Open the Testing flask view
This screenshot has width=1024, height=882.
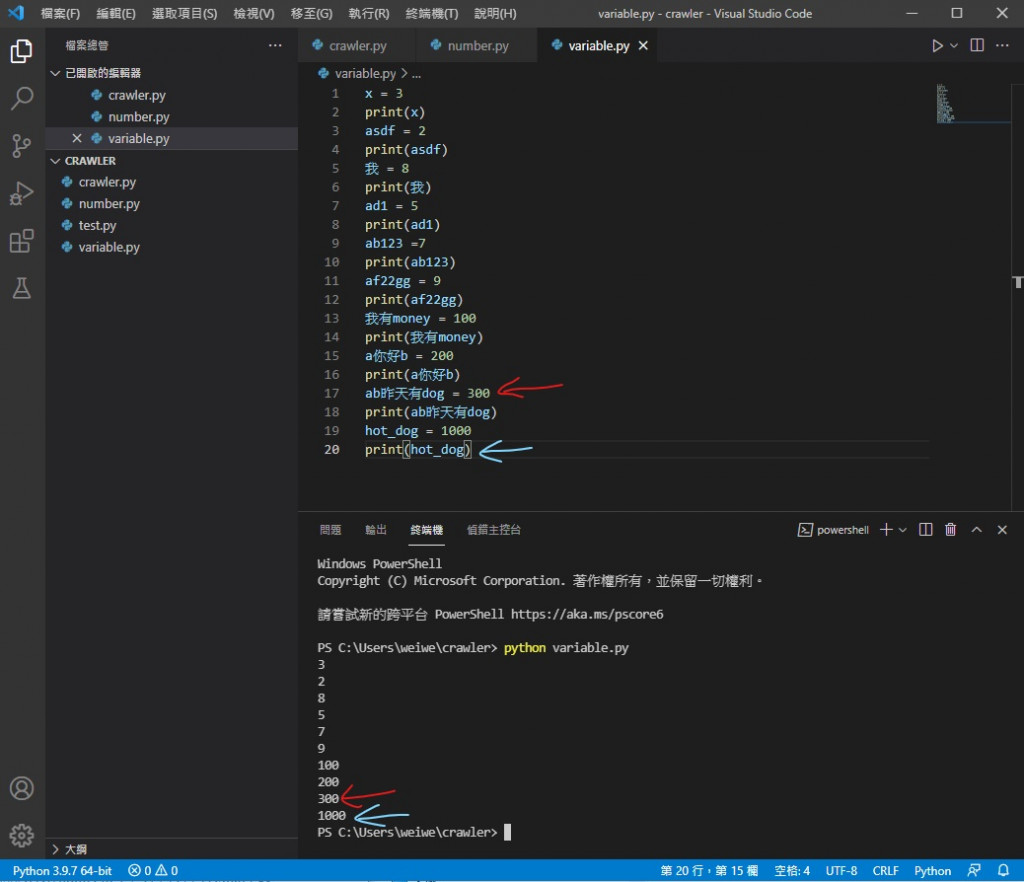[22, 288]
